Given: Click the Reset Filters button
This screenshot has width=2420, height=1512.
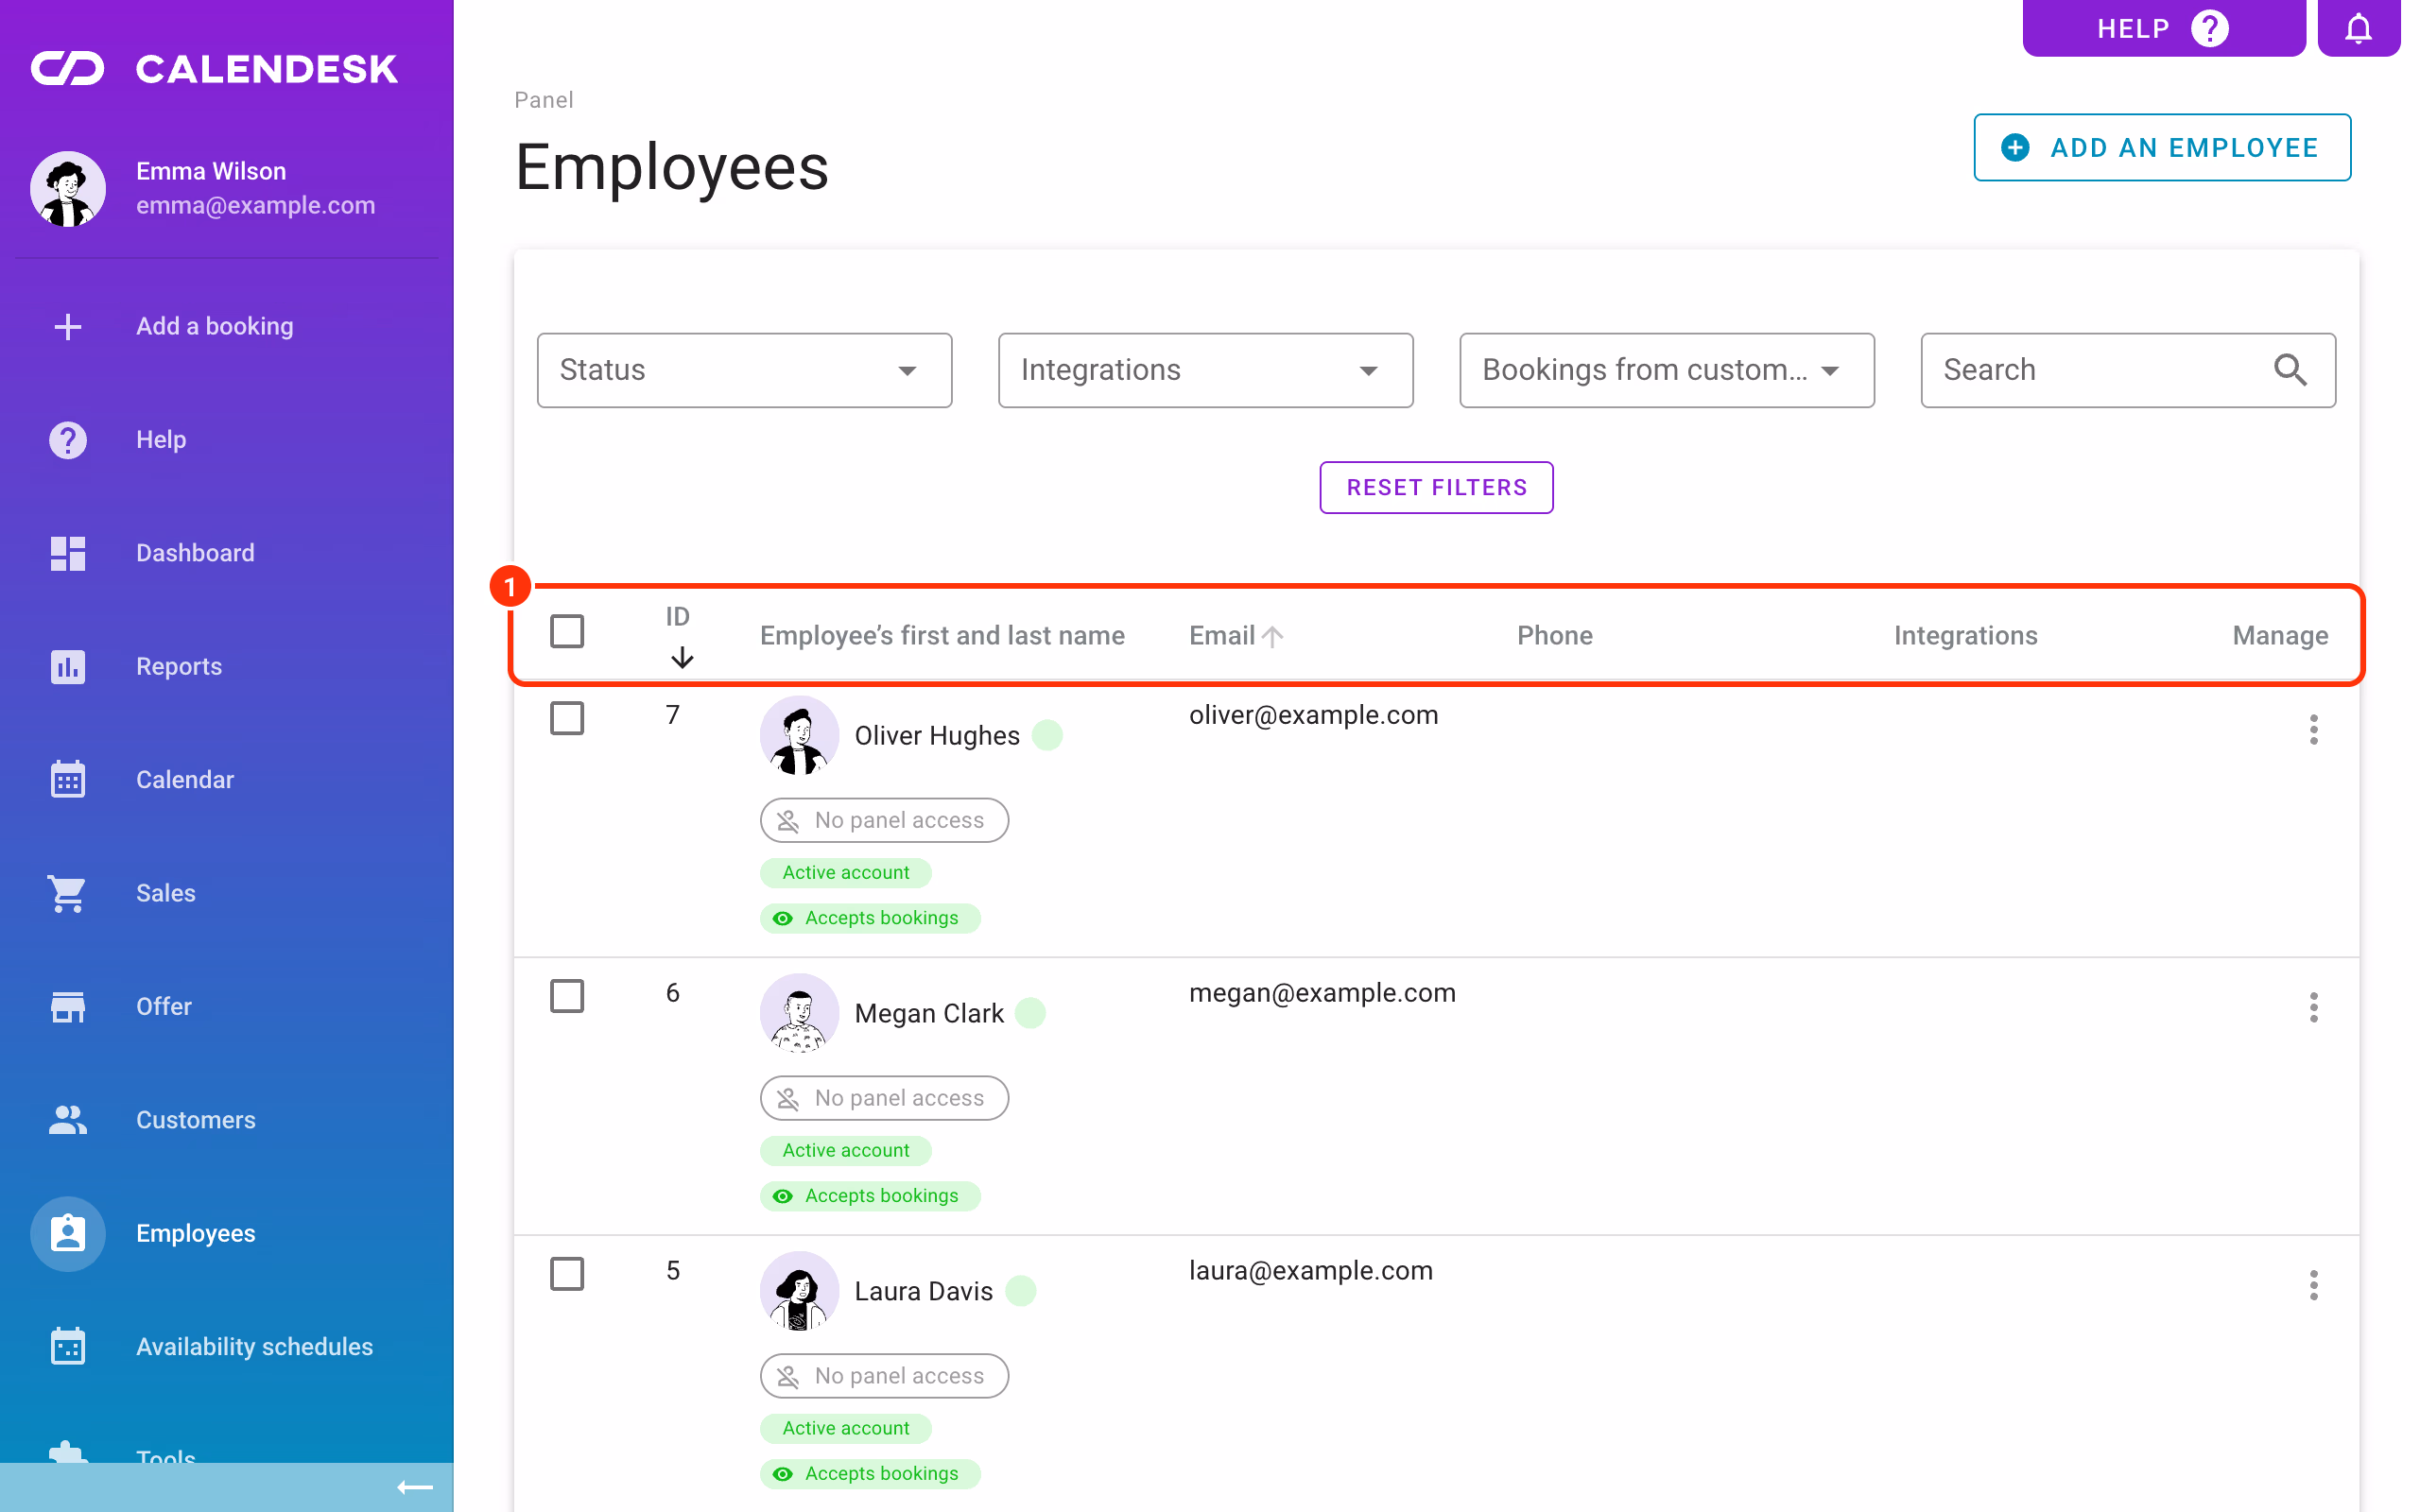Looking at the screenshot, I should coord(1436,487).
